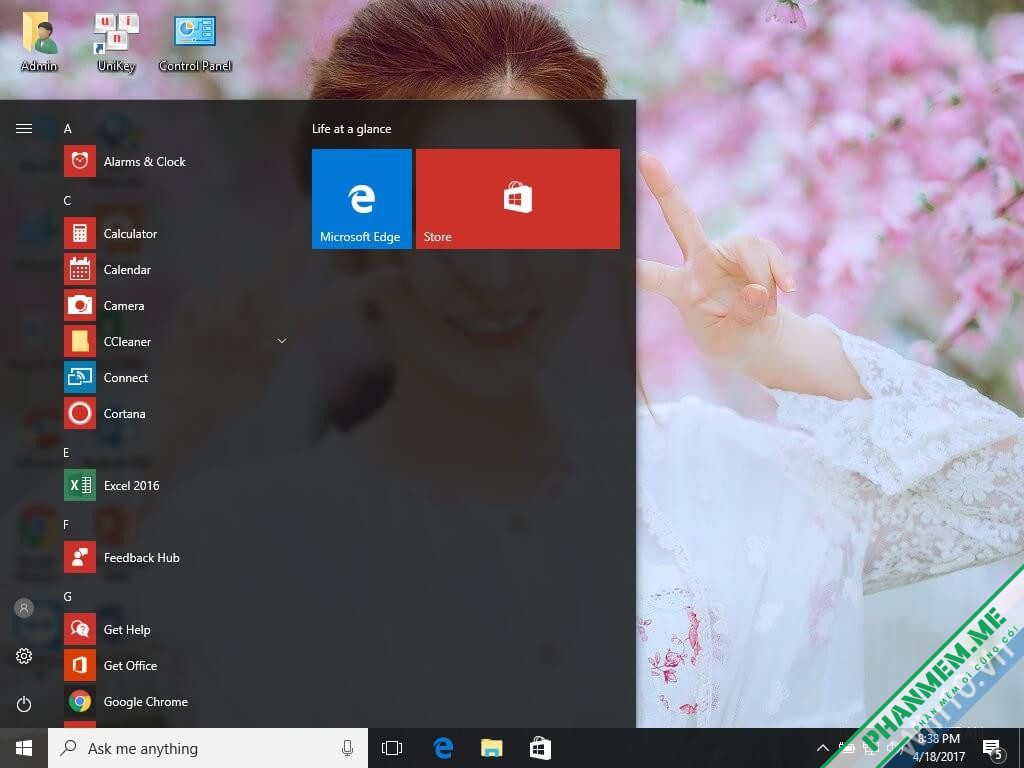Open the Action Center notifications icon

(991, 748)
